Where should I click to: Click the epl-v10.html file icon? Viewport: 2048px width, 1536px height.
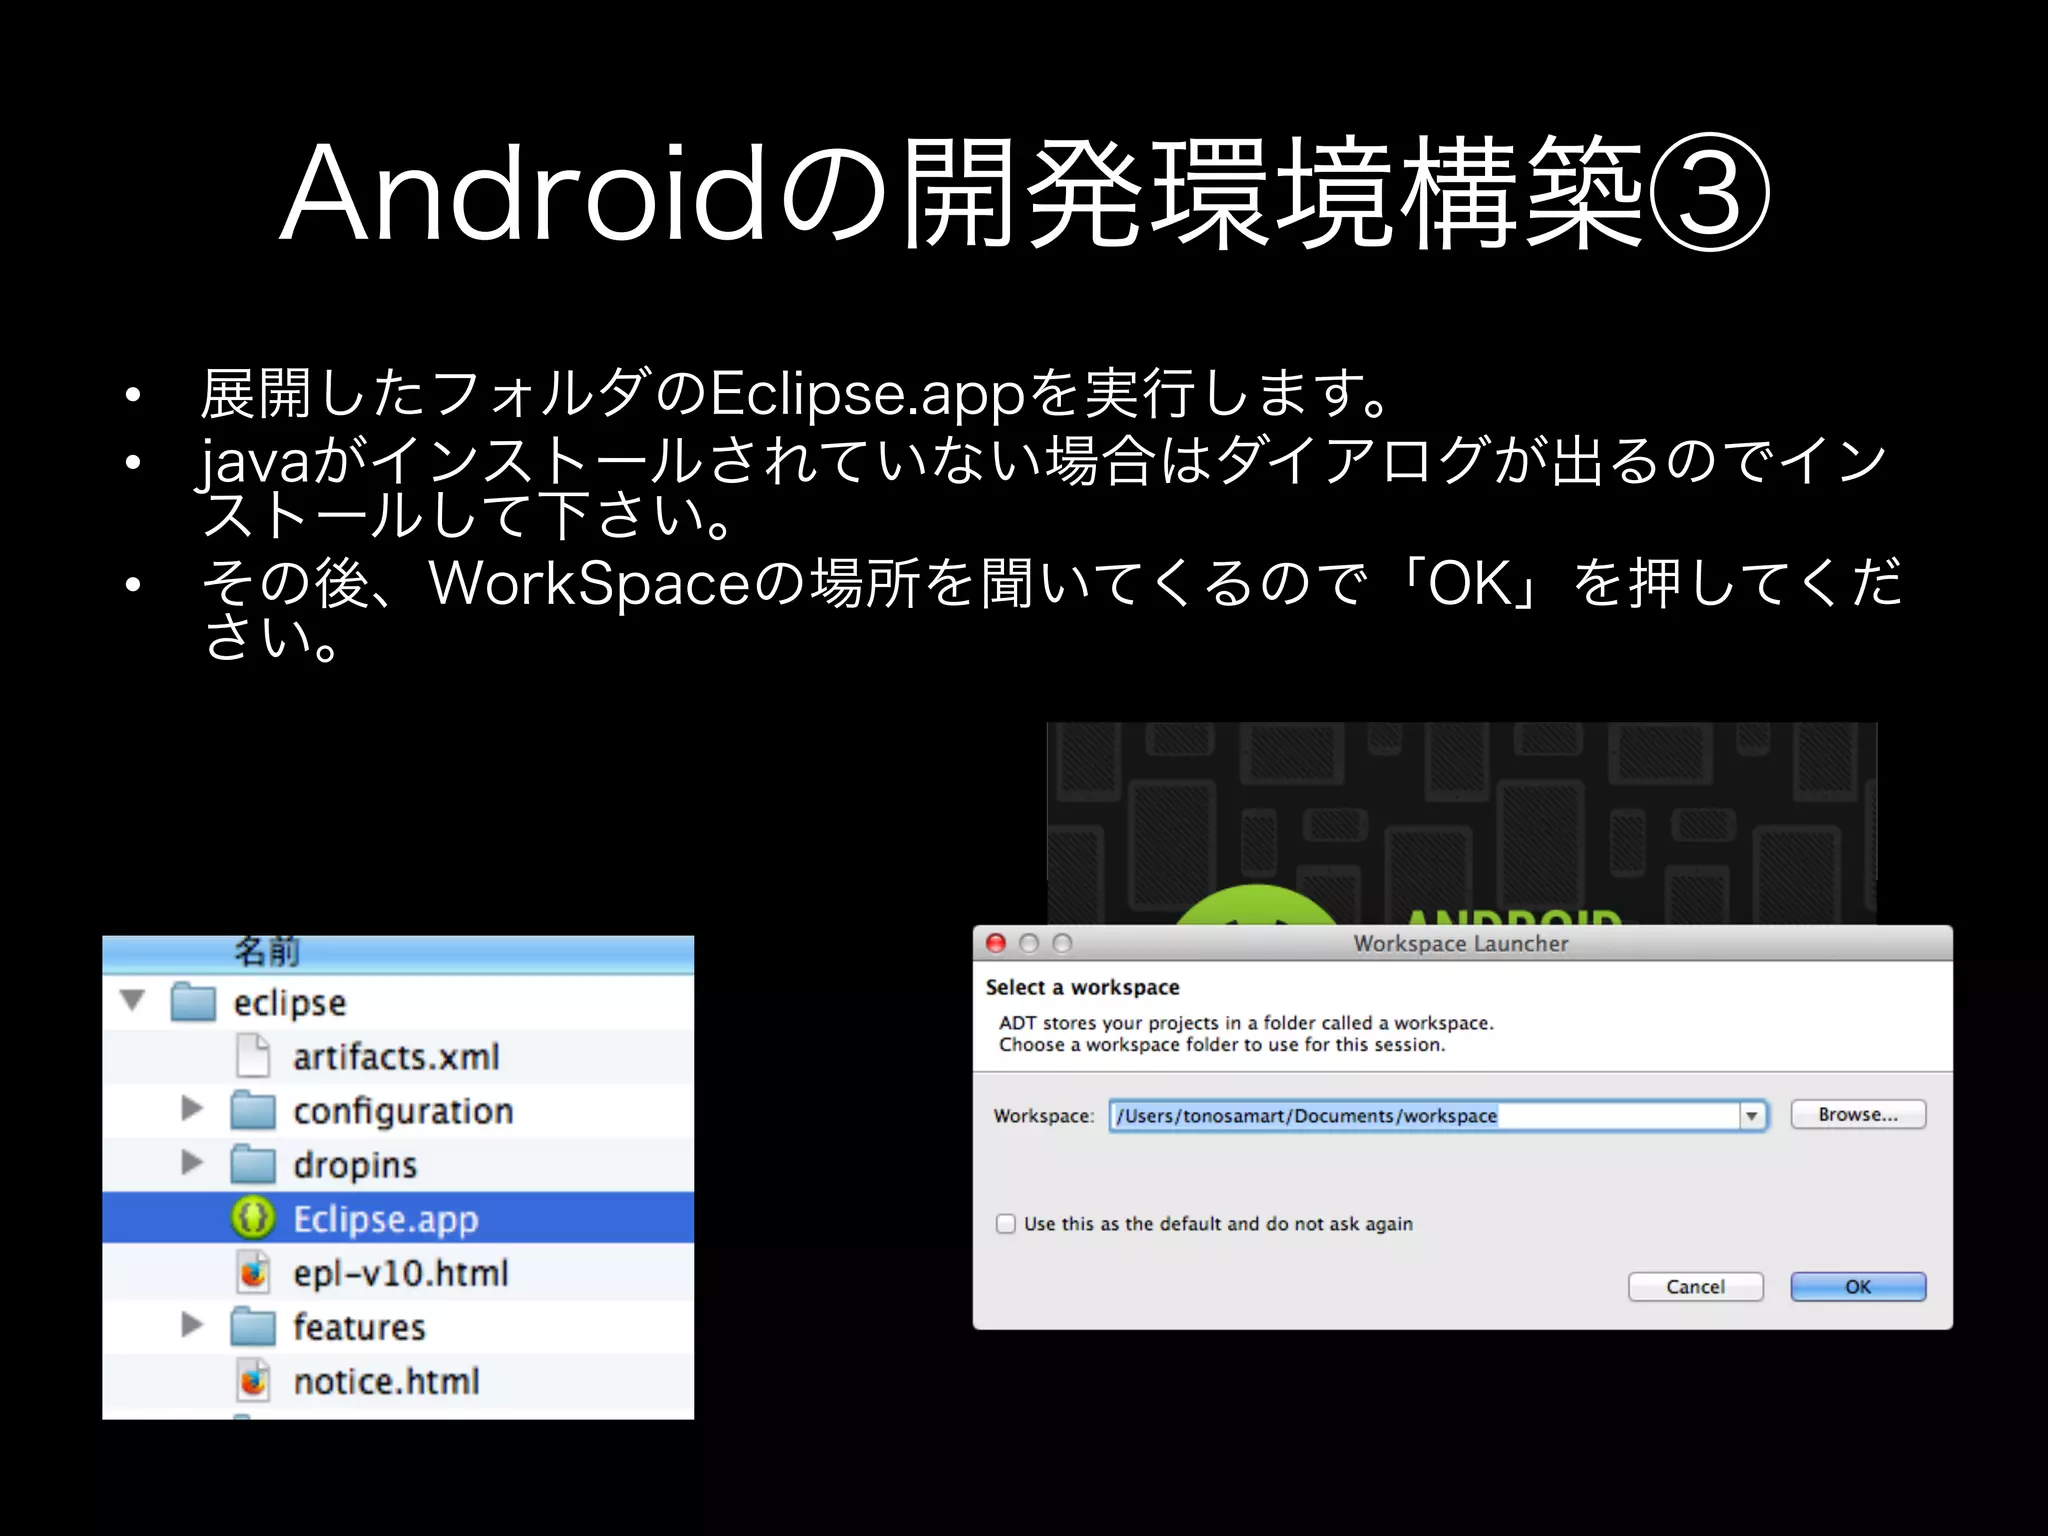tap(254, 1272)
